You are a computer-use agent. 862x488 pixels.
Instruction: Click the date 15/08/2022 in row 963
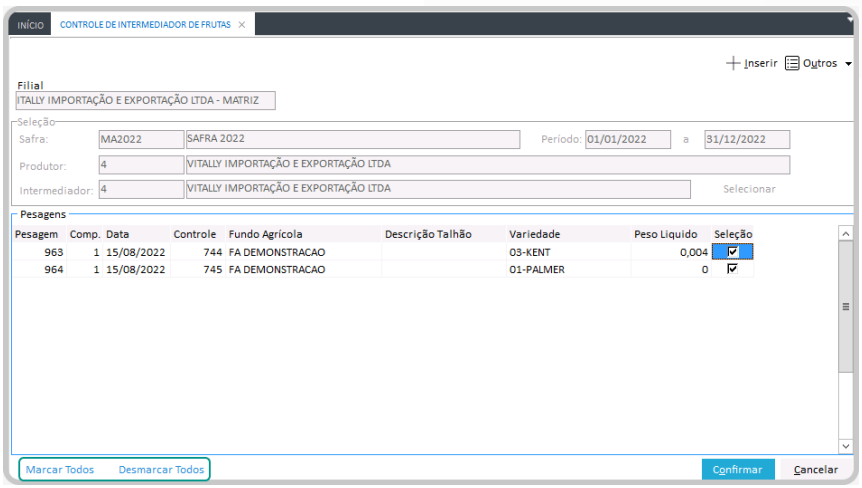136,252
